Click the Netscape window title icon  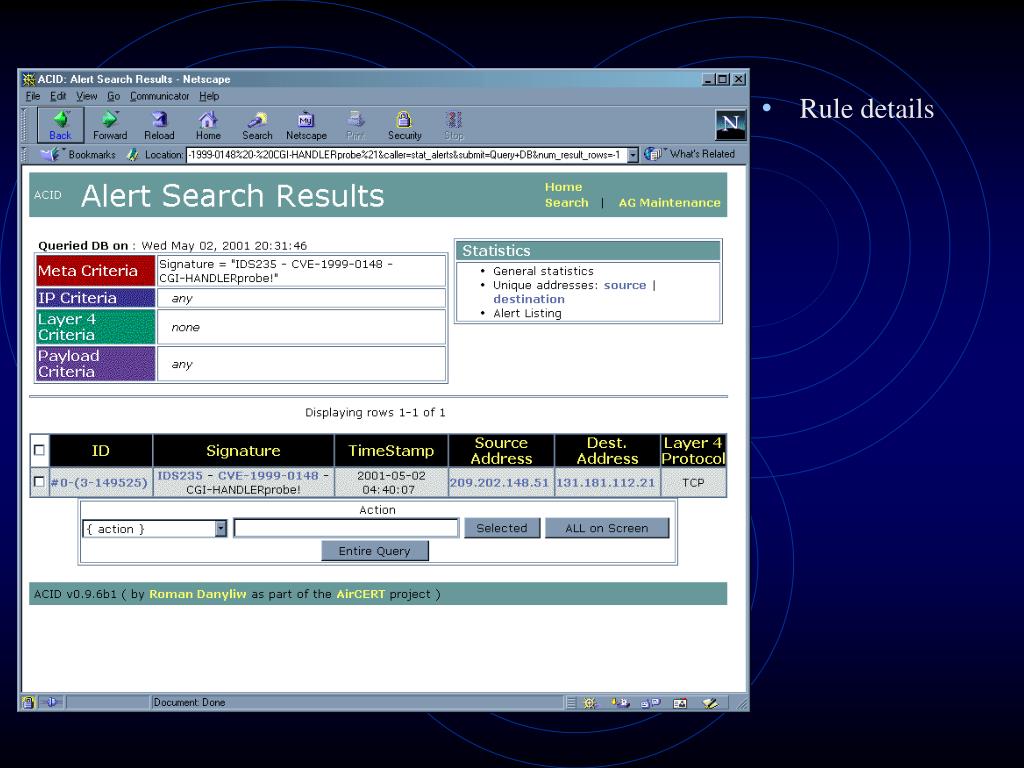click(29, 80)
